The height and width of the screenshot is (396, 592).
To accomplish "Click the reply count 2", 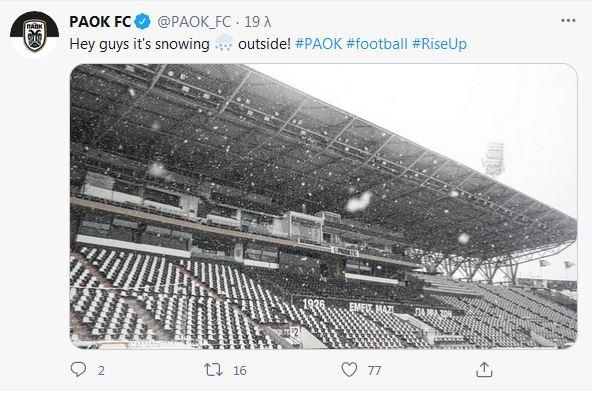I will tap(101, 370).
